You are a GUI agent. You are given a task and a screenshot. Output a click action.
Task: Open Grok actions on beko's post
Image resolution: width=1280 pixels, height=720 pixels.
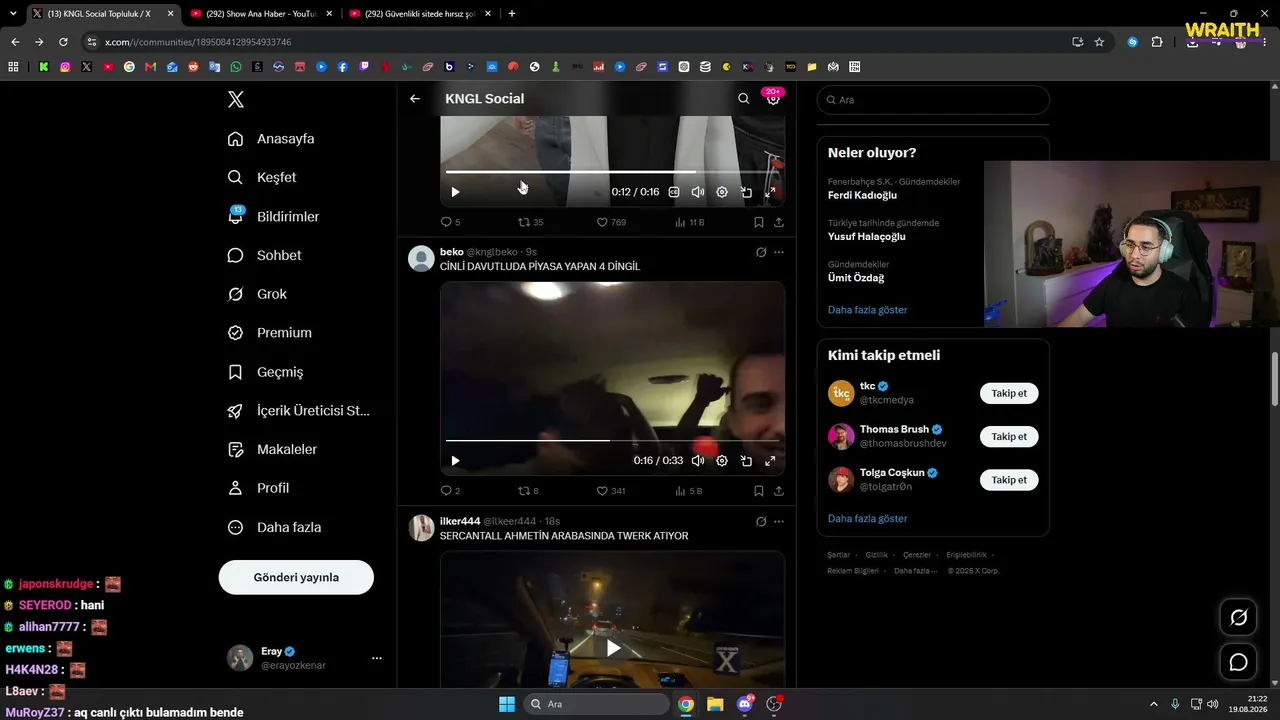pos(761,252)
